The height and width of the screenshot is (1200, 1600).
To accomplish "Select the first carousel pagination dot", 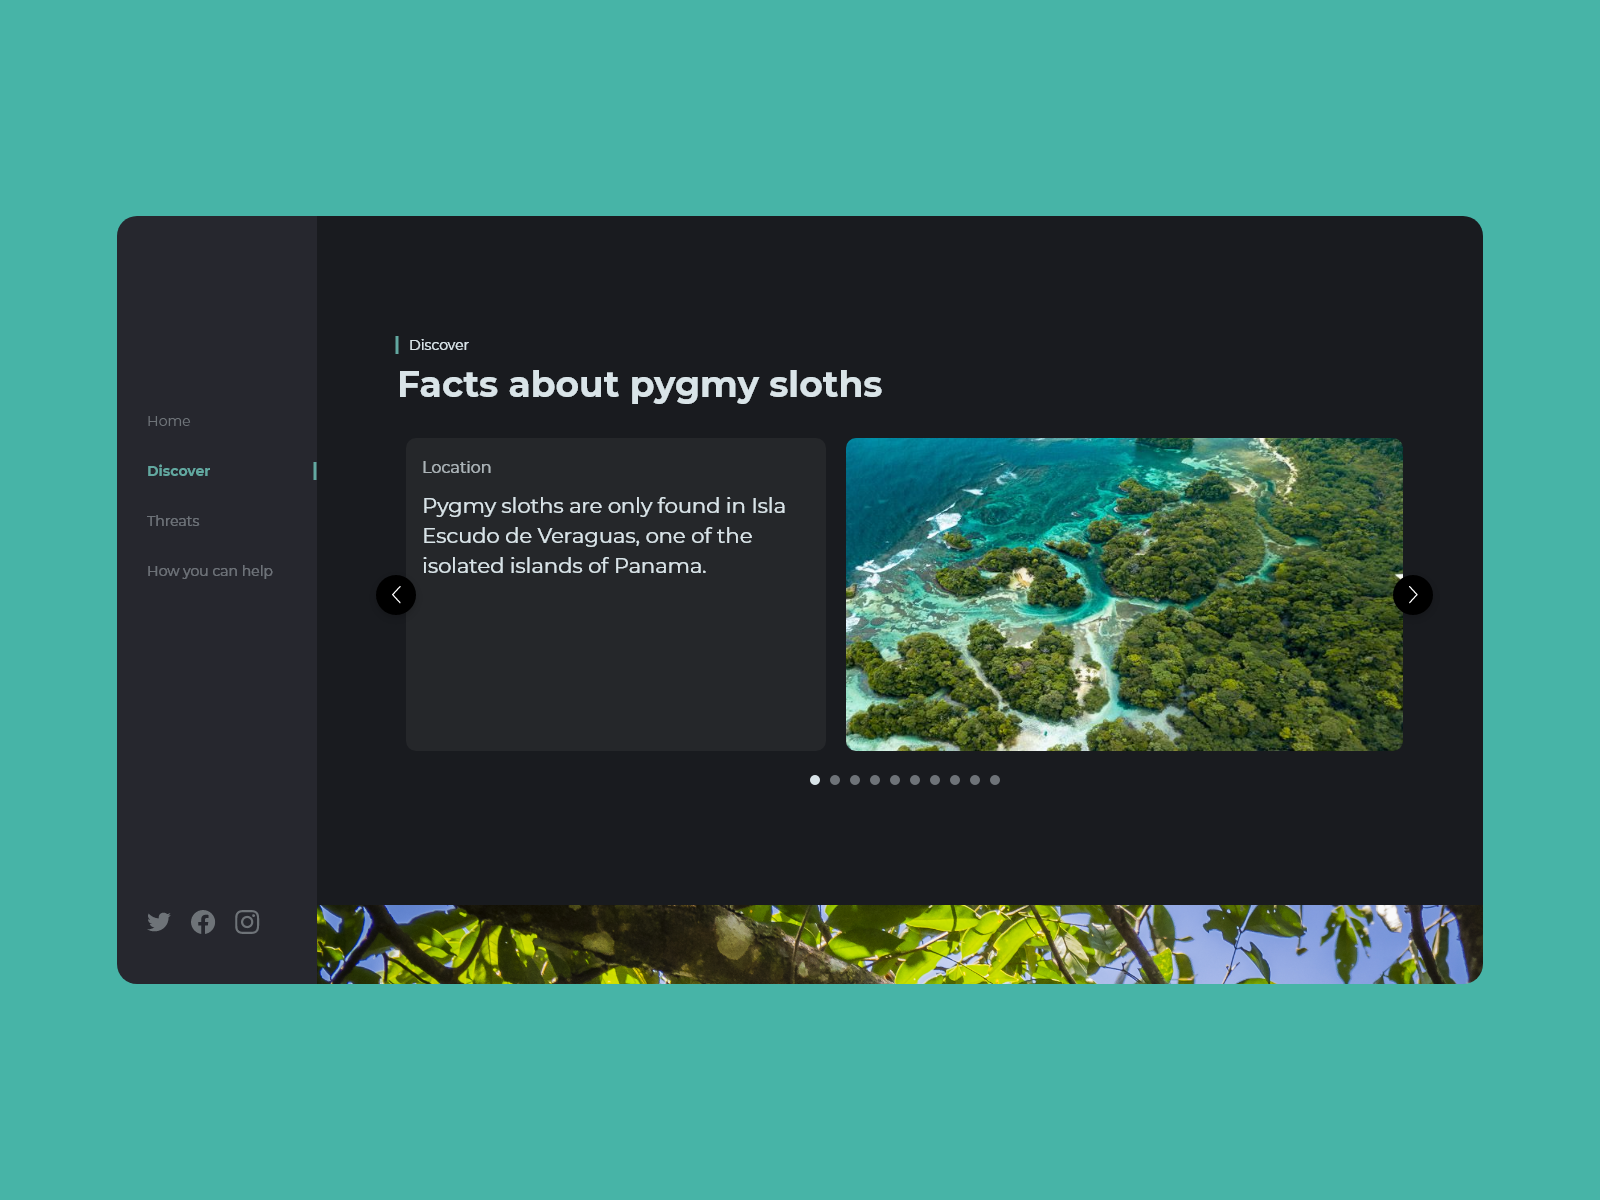I will click(x=815, y=780).
